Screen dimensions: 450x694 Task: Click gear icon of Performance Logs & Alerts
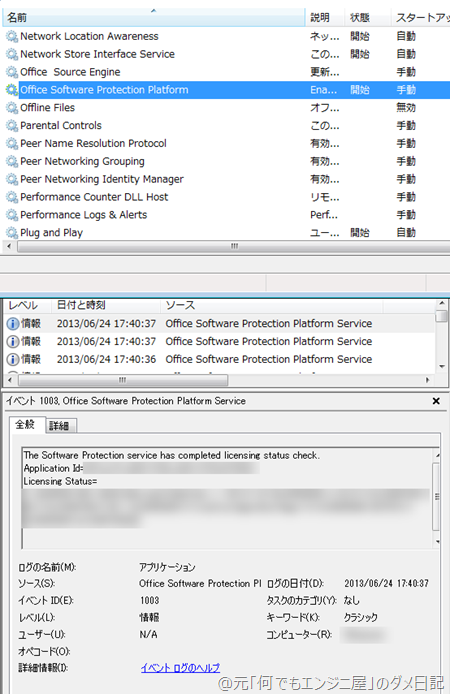(12, 215)
